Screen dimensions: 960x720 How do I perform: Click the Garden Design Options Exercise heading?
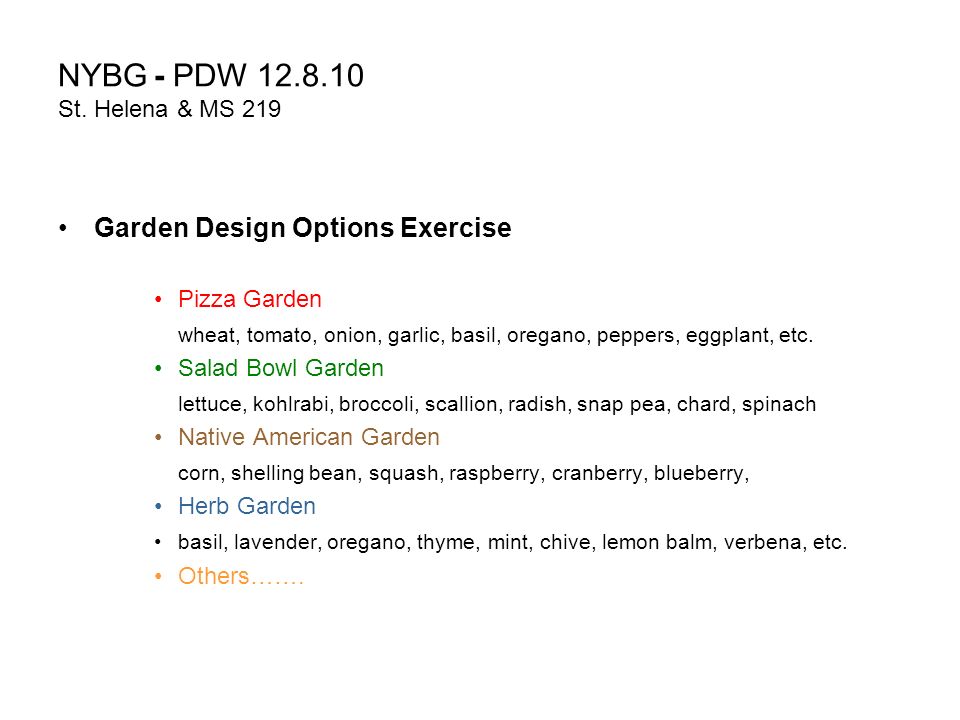pyautogui.click(x=302, y=228)
